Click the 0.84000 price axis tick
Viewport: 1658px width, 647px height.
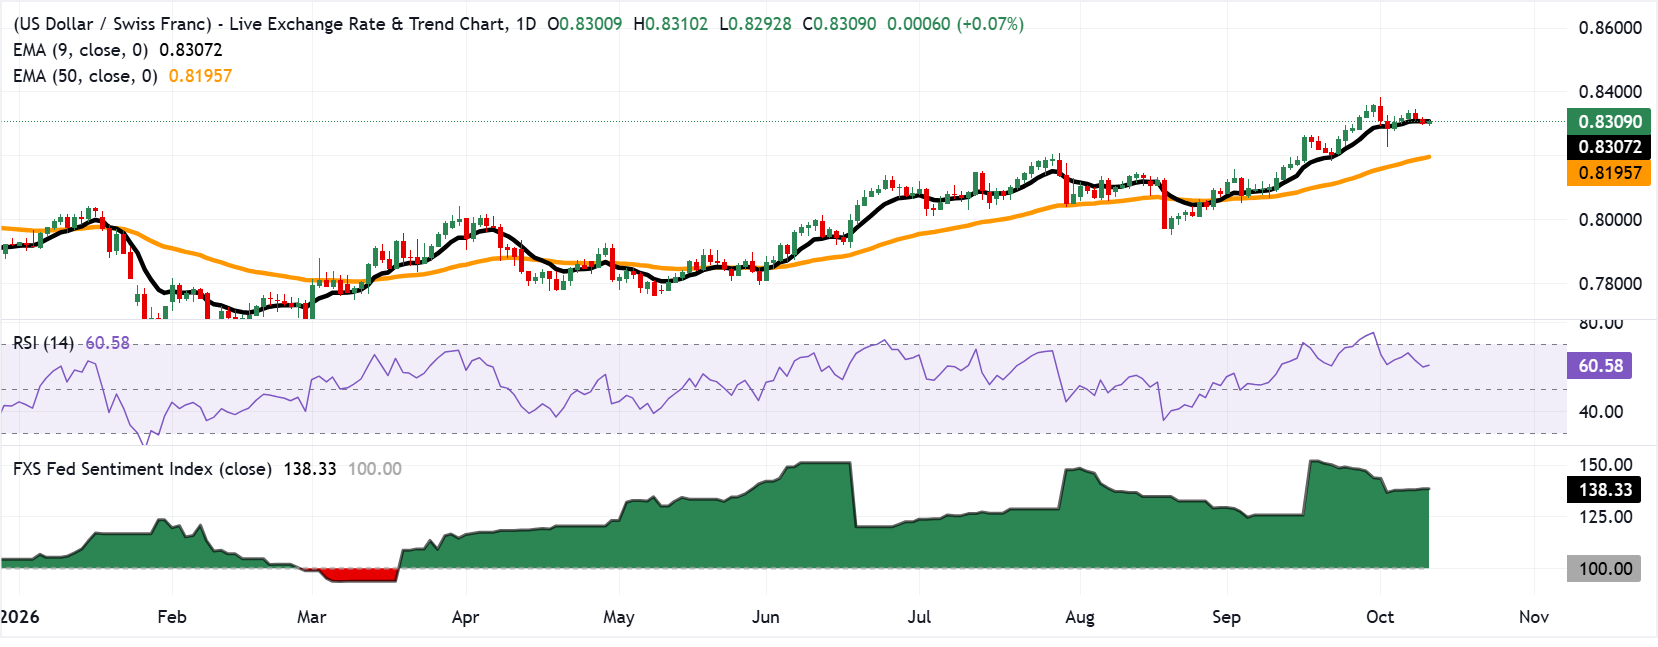click(1610, 92)
